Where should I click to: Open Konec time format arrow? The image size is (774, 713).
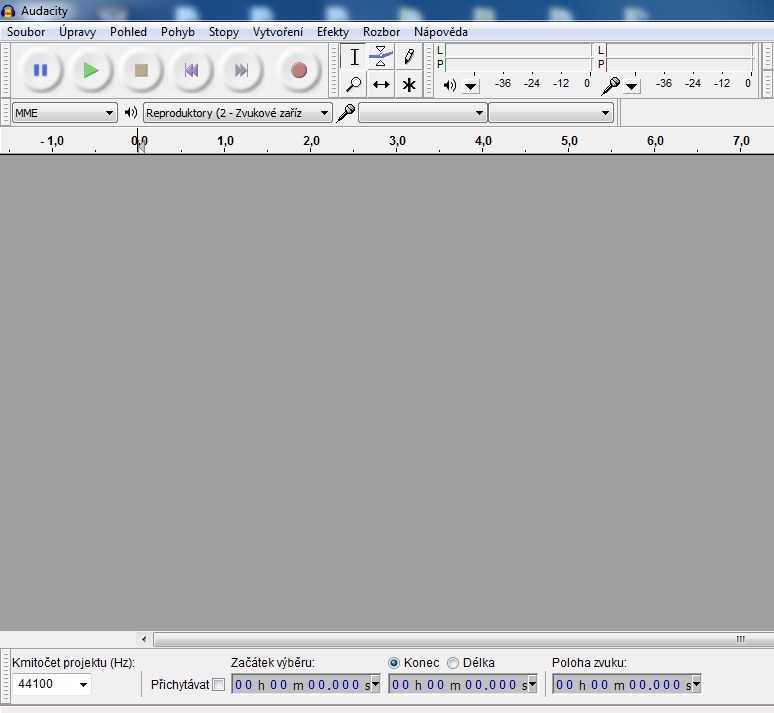click(x=533, y=684)
